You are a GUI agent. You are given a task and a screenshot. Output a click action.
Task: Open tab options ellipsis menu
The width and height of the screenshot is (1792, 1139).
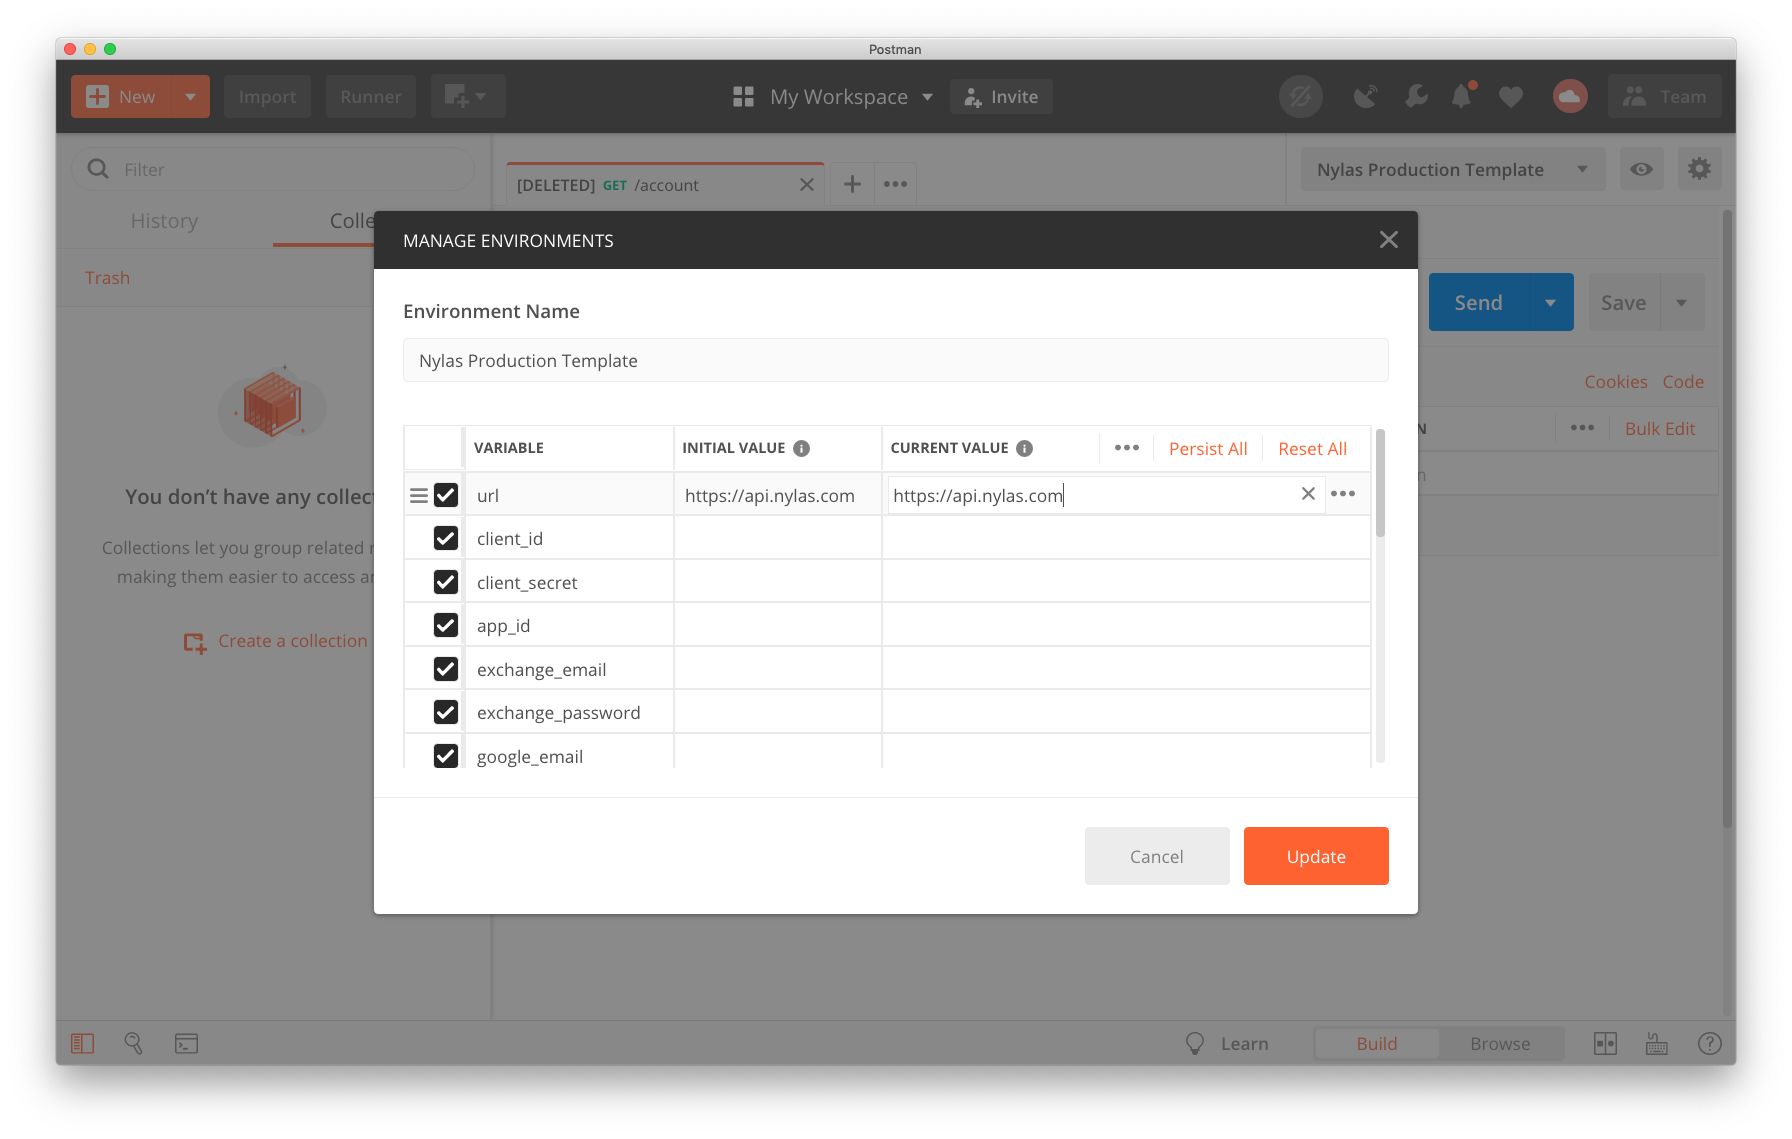point(895,184)
